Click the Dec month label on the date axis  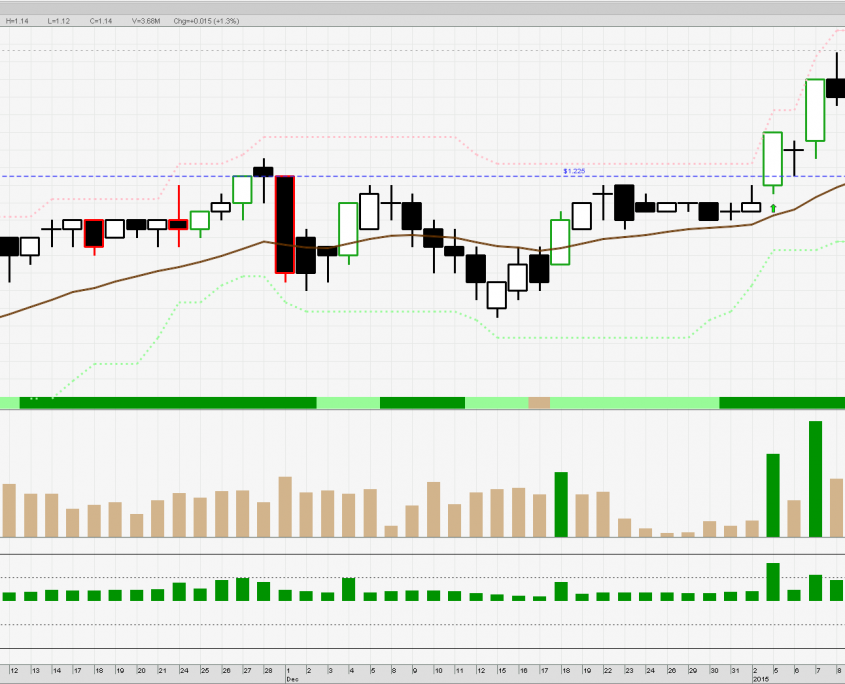click(293, 679)
